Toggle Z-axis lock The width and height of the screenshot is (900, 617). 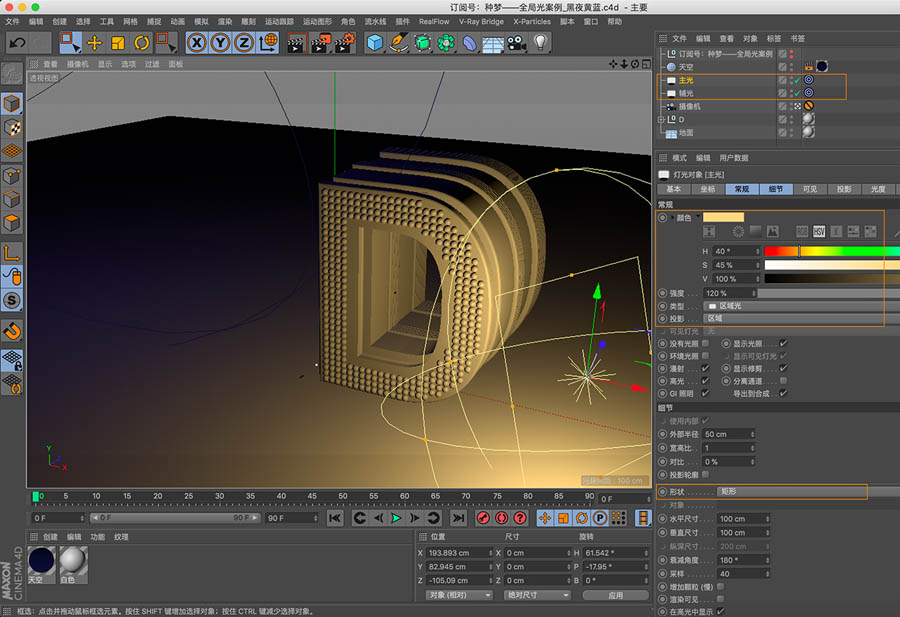click(x=244, y=42)
